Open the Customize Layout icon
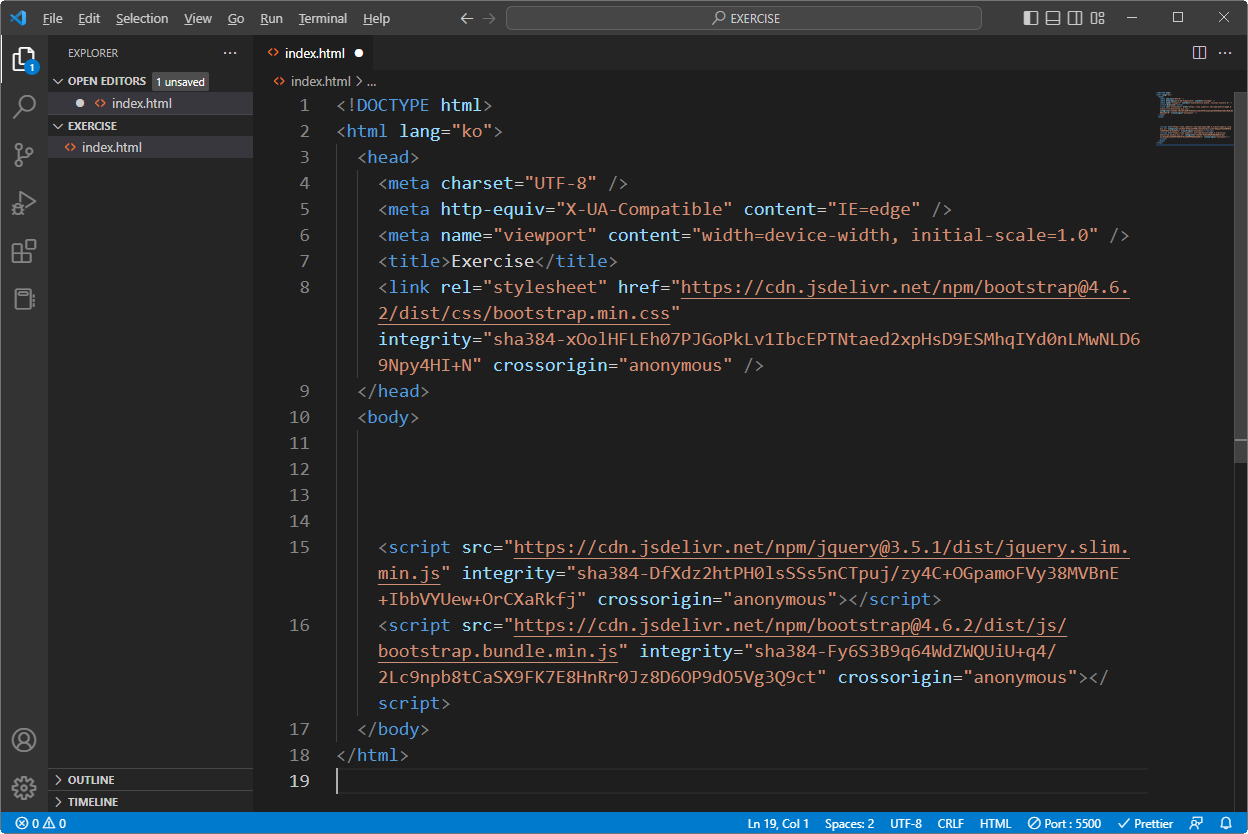Viewport: 1248px width, 834px height. pyautogui.click(x=1098, y=18)
